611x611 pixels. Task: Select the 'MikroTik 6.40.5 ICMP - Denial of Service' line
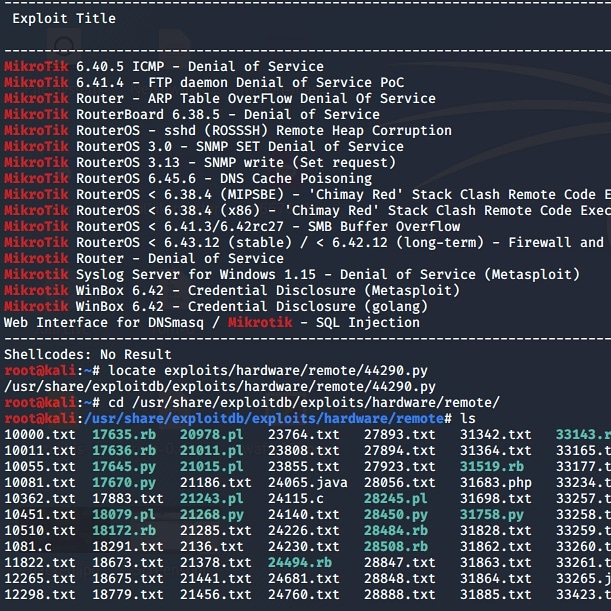(x=164, y=66)
